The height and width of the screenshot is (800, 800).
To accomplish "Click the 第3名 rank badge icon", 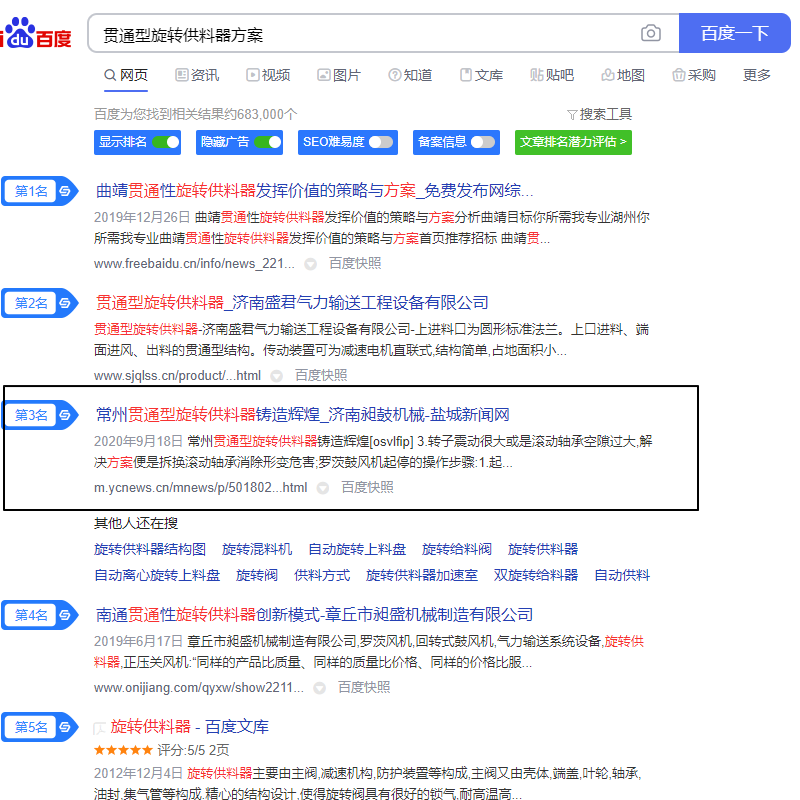I will 40,415.
